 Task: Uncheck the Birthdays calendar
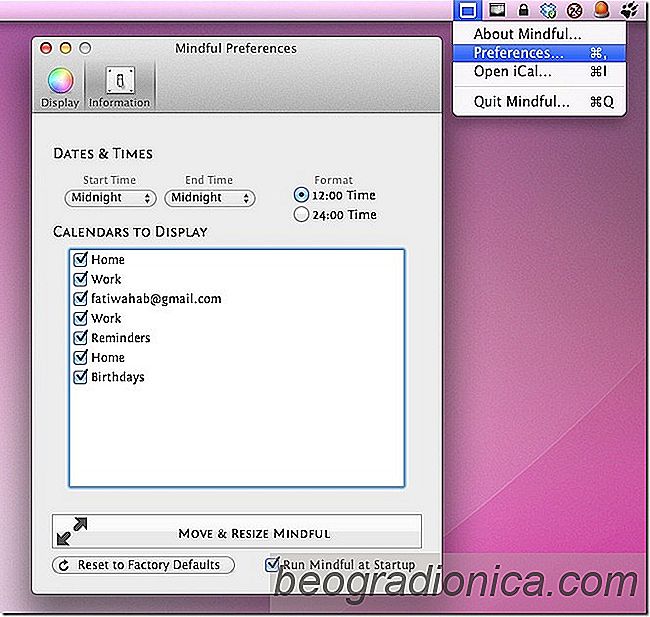80,377
